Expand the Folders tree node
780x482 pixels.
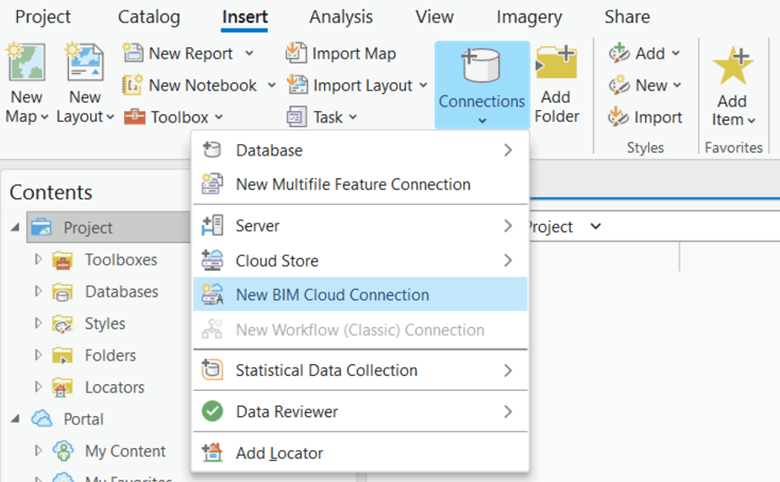(38, 355)
